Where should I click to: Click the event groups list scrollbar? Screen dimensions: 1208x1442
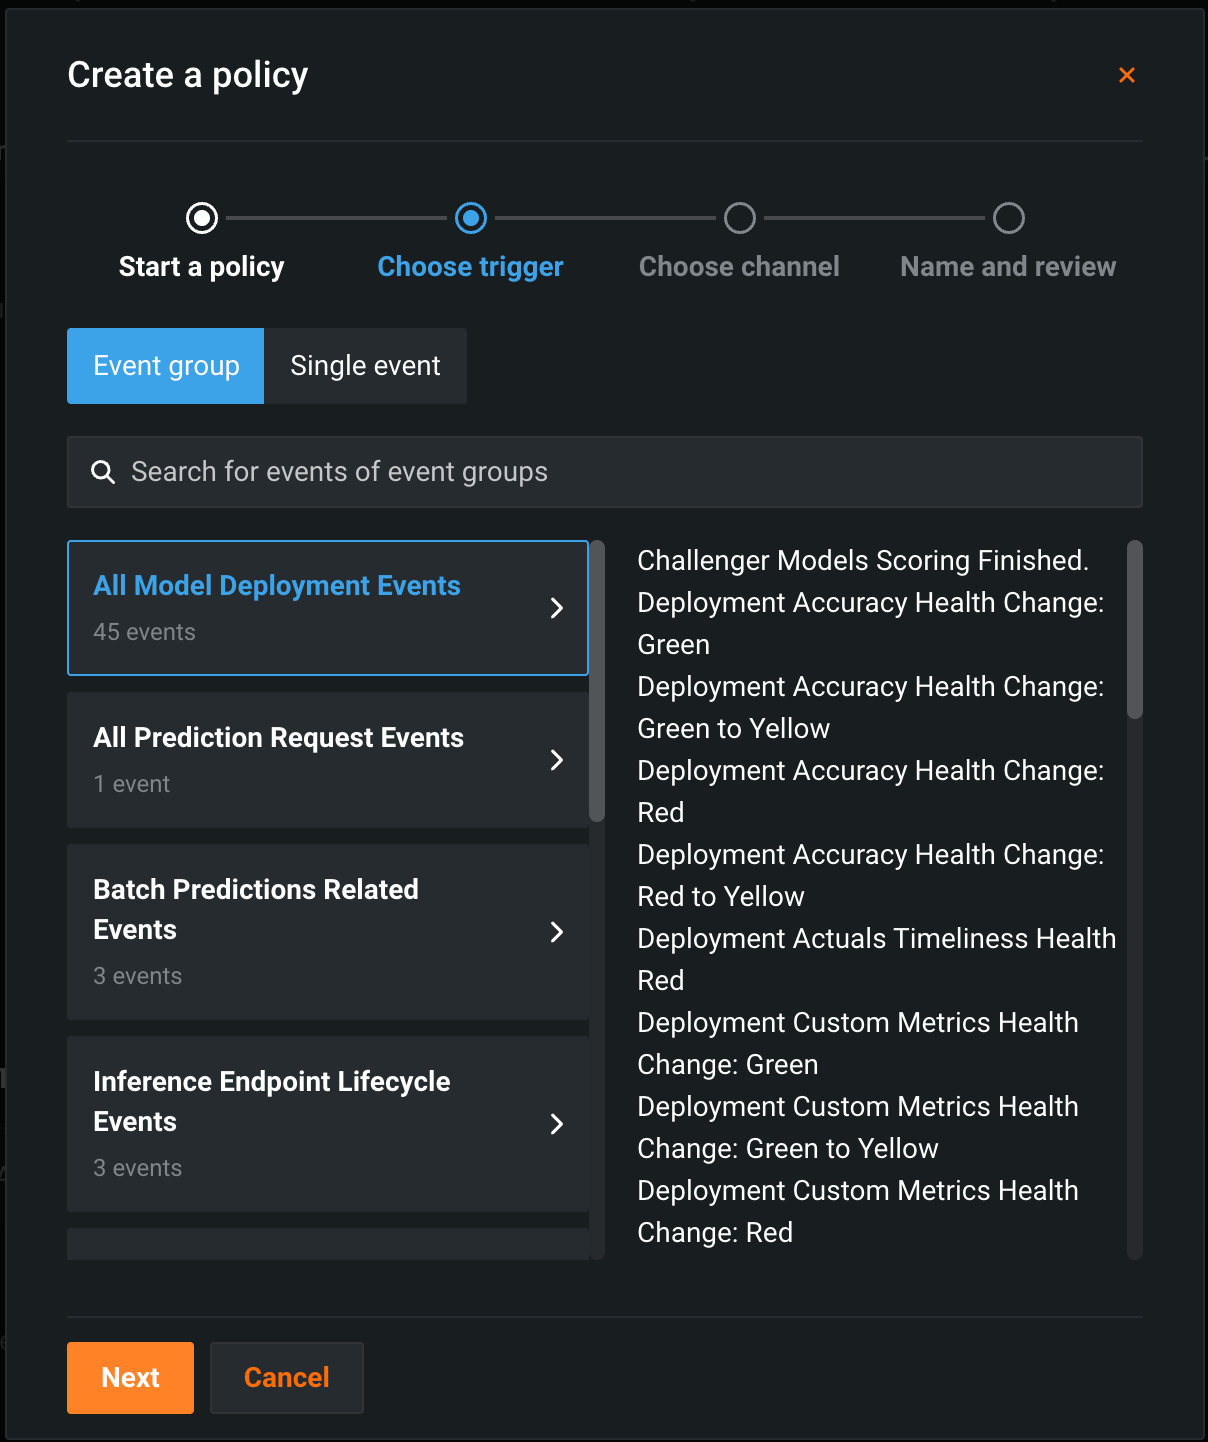tap(597, 681)
